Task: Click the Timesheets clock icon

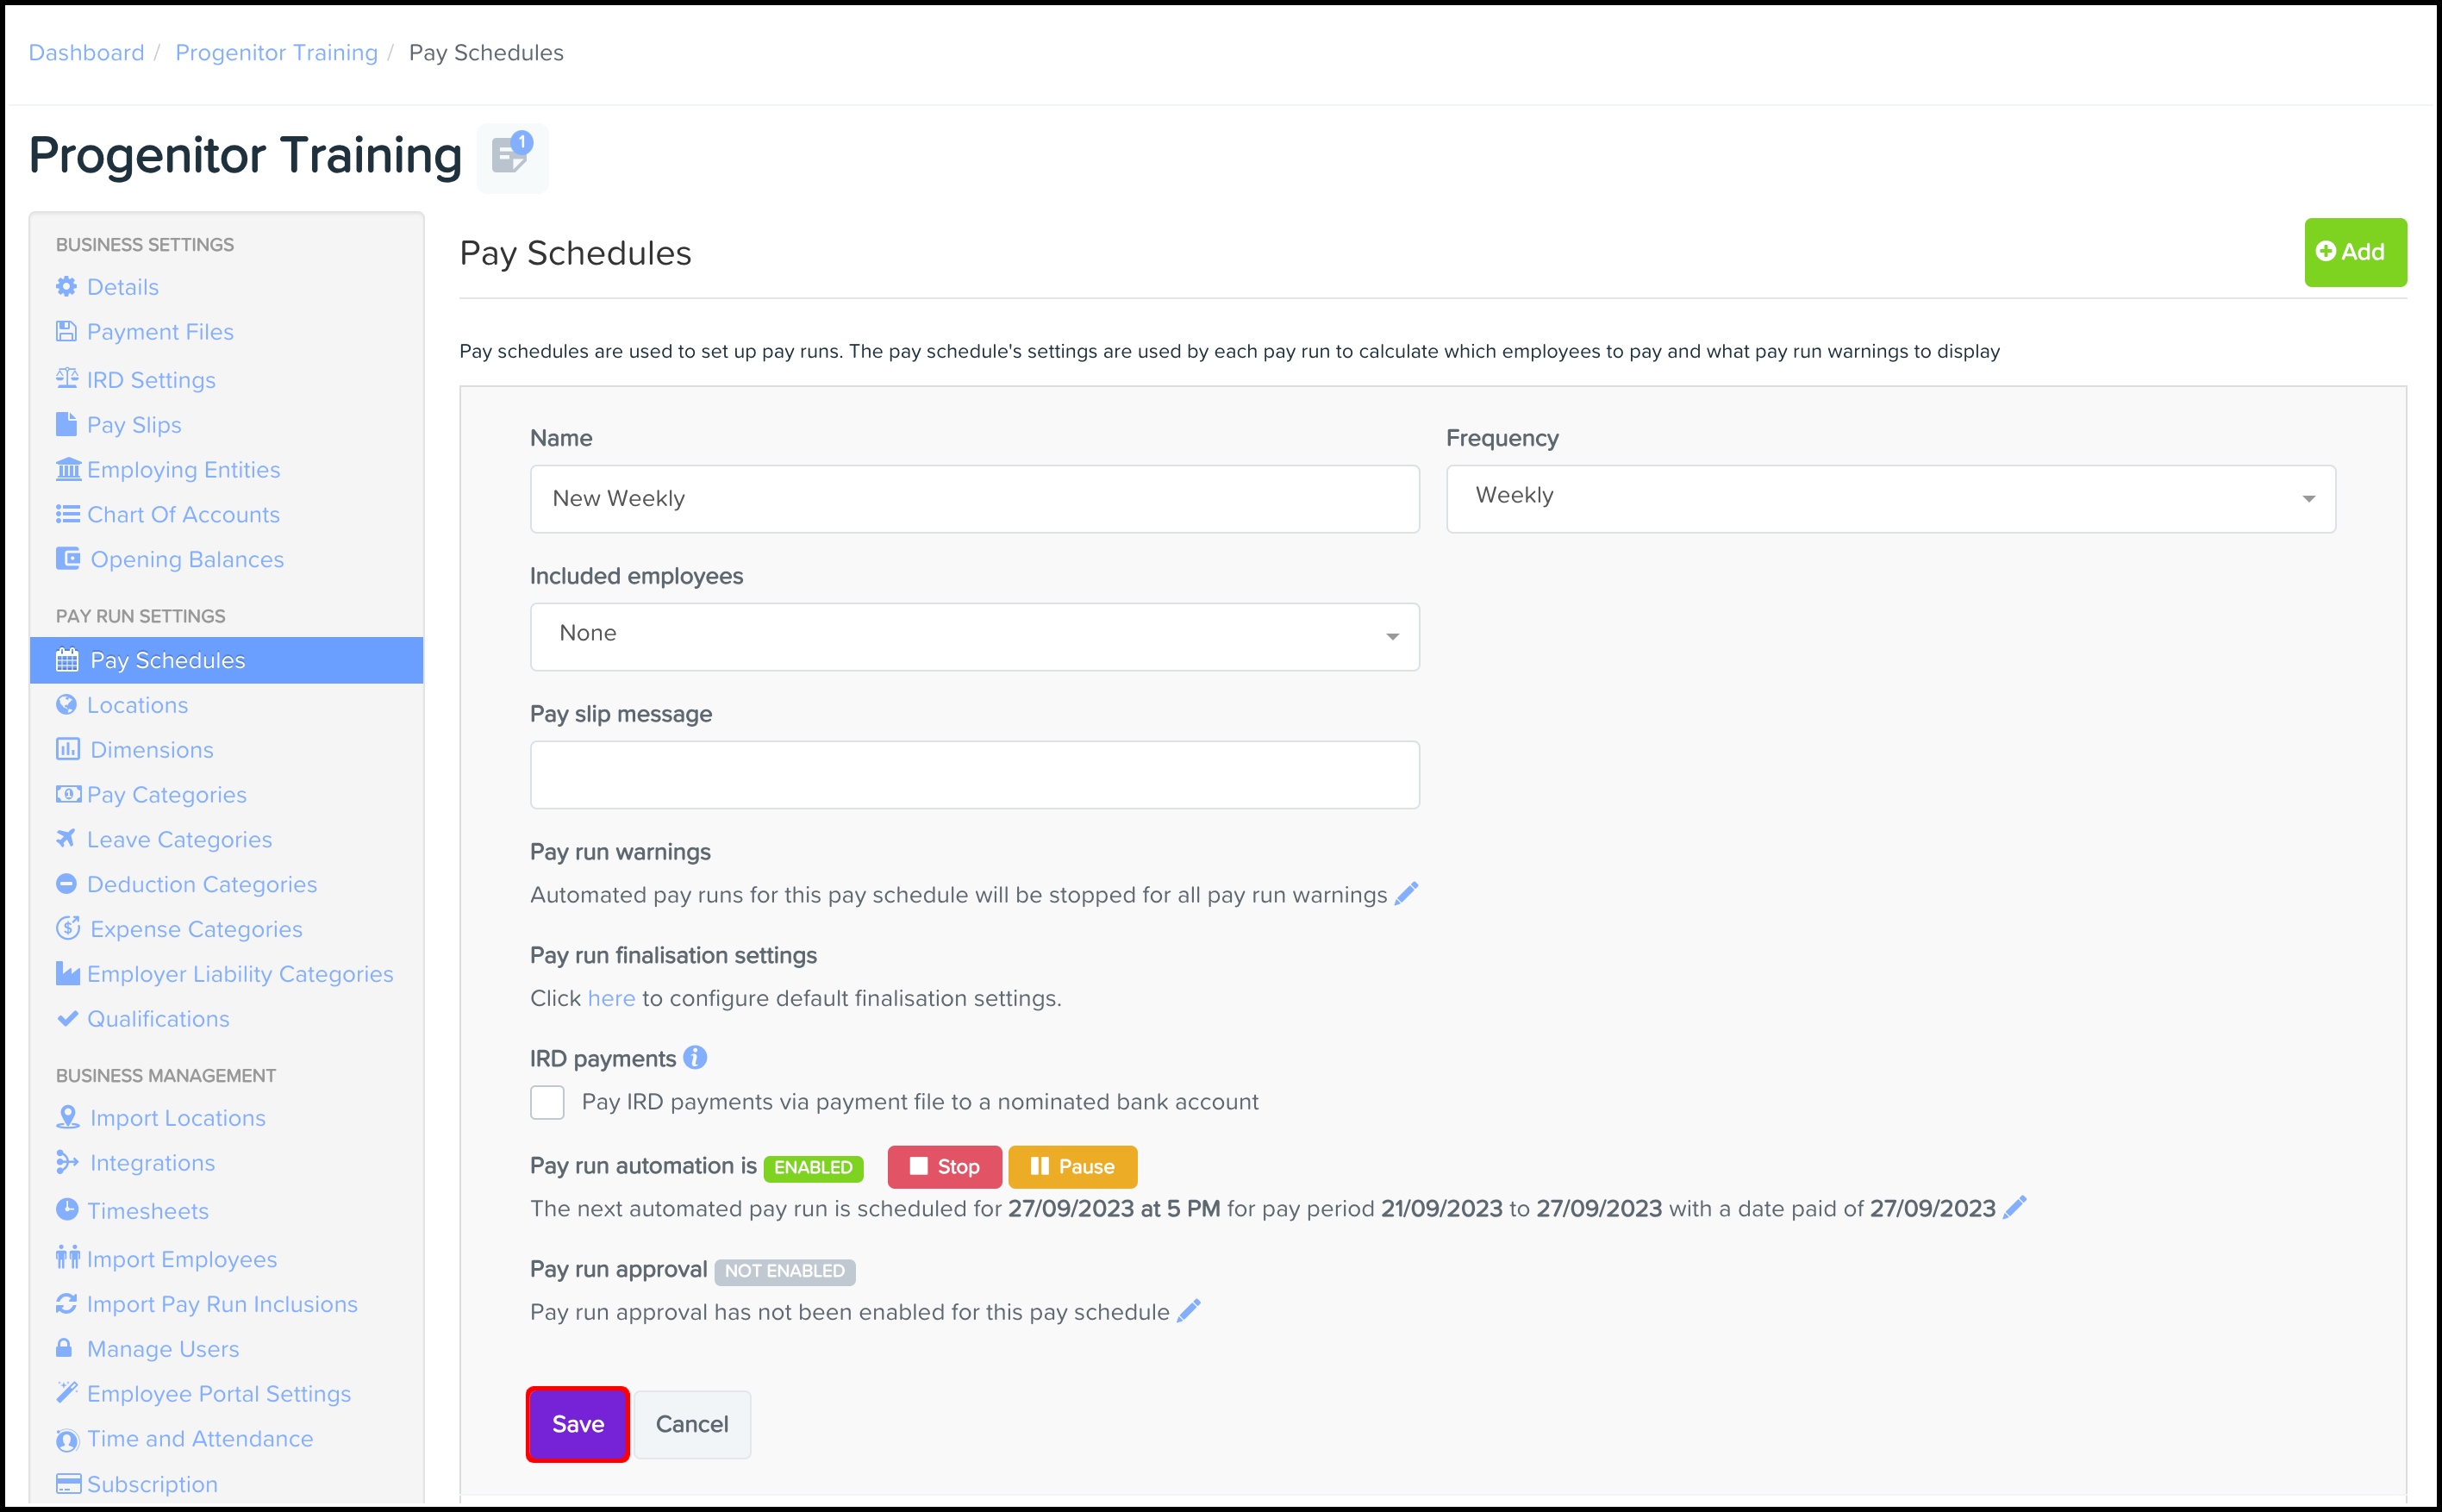Action: tap(67, 1209)
